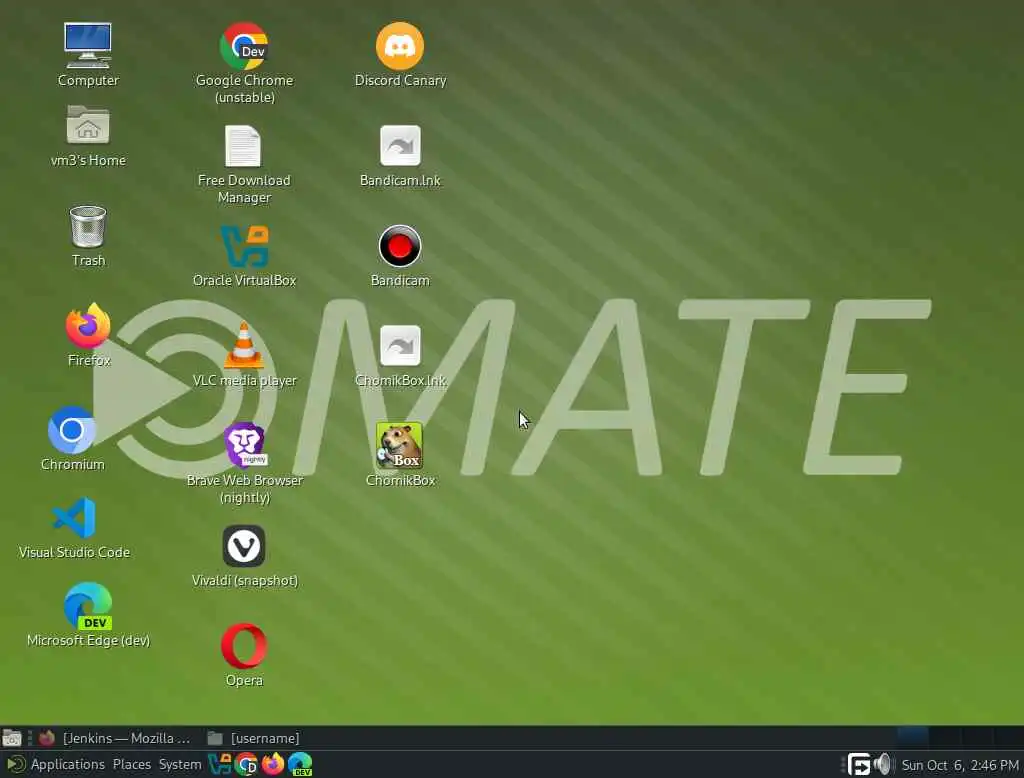This screenshot has width=1024, height=778.
Task: Open the clock showing Sun Oct 6
Action: (959, 765)
